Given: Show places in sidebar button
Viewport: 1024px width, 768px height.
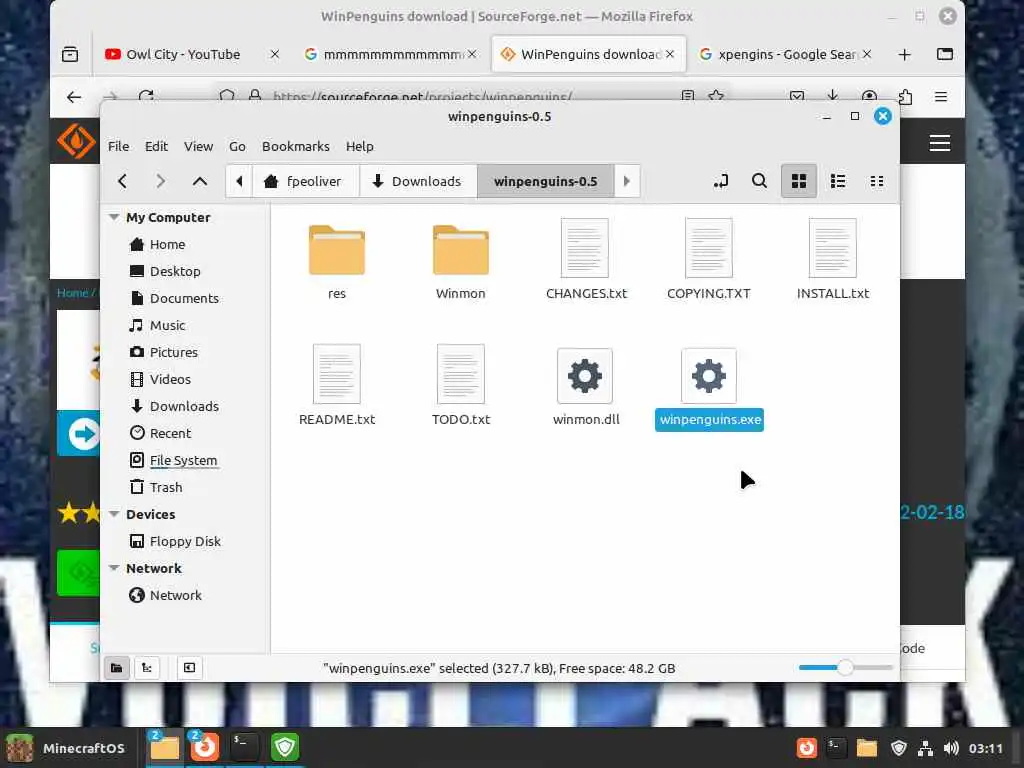Looking at the screenshot, I should point(116,667).
